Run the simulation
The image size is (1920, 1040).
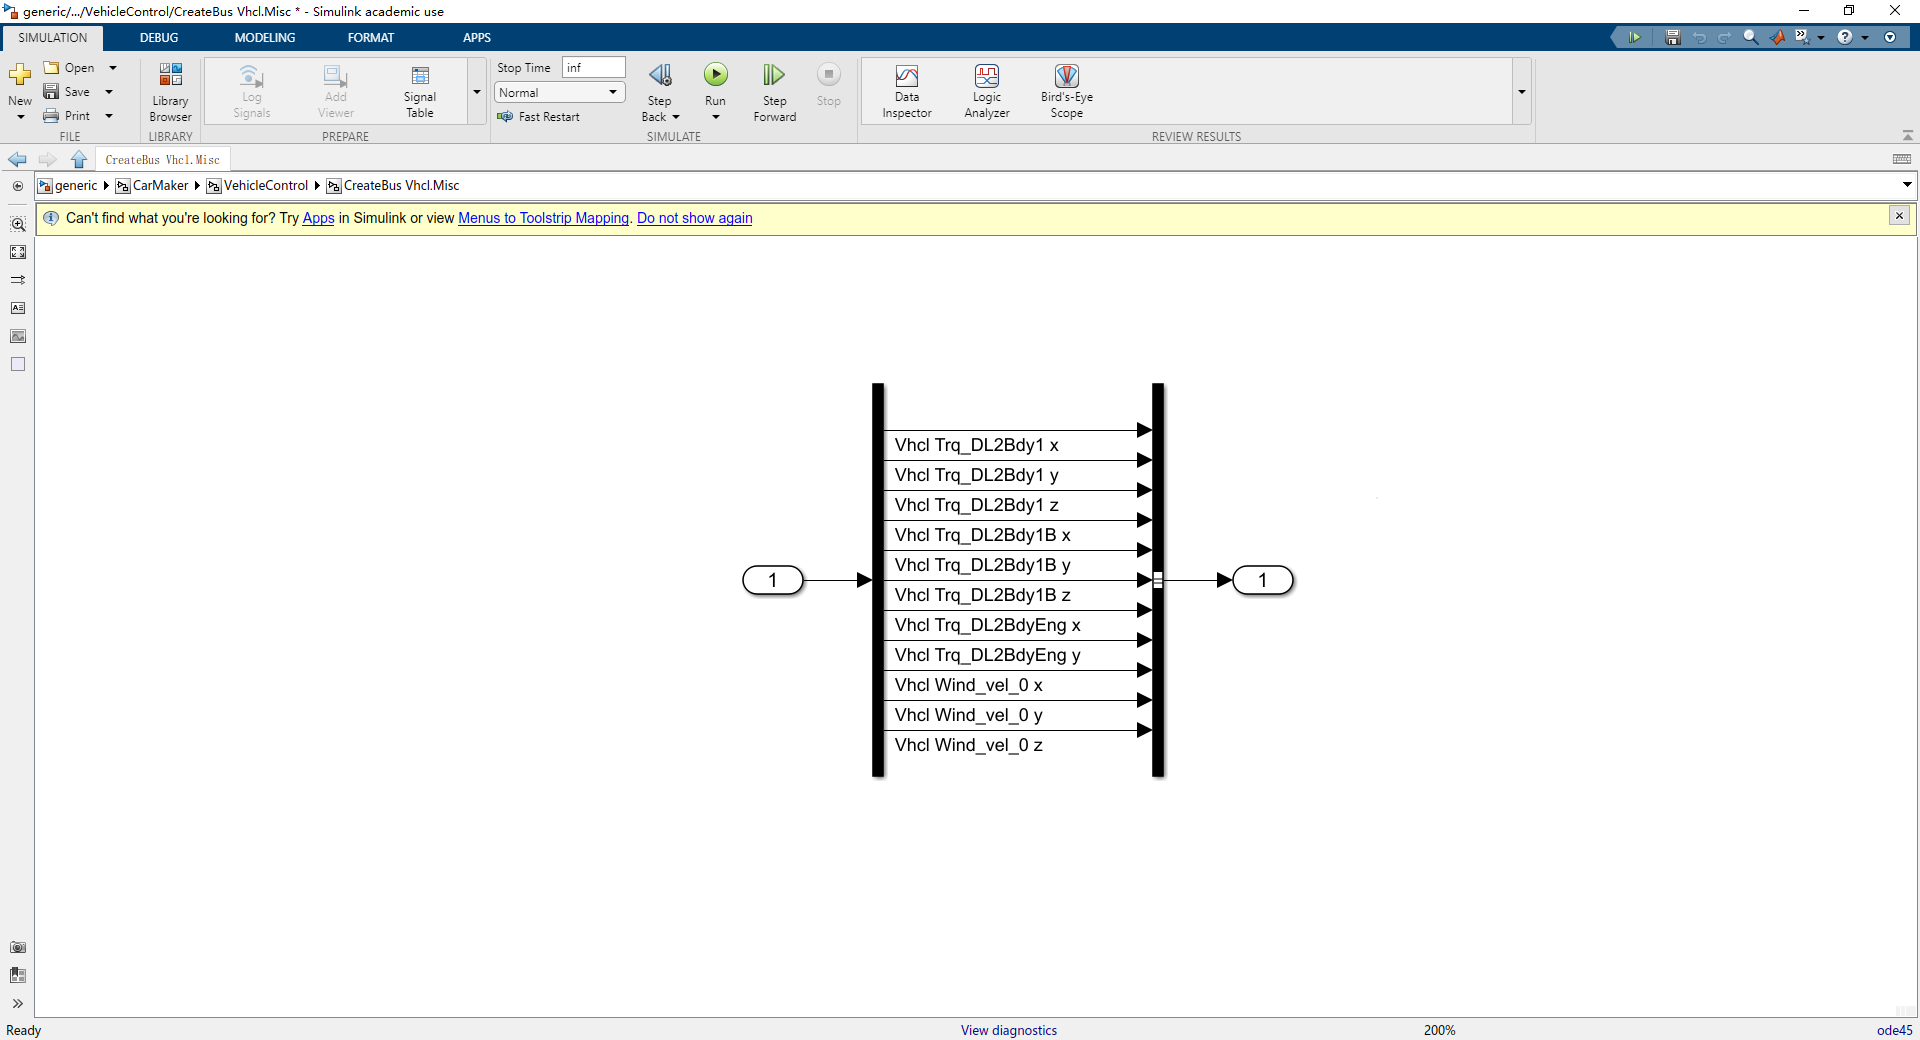pos(716,75)
